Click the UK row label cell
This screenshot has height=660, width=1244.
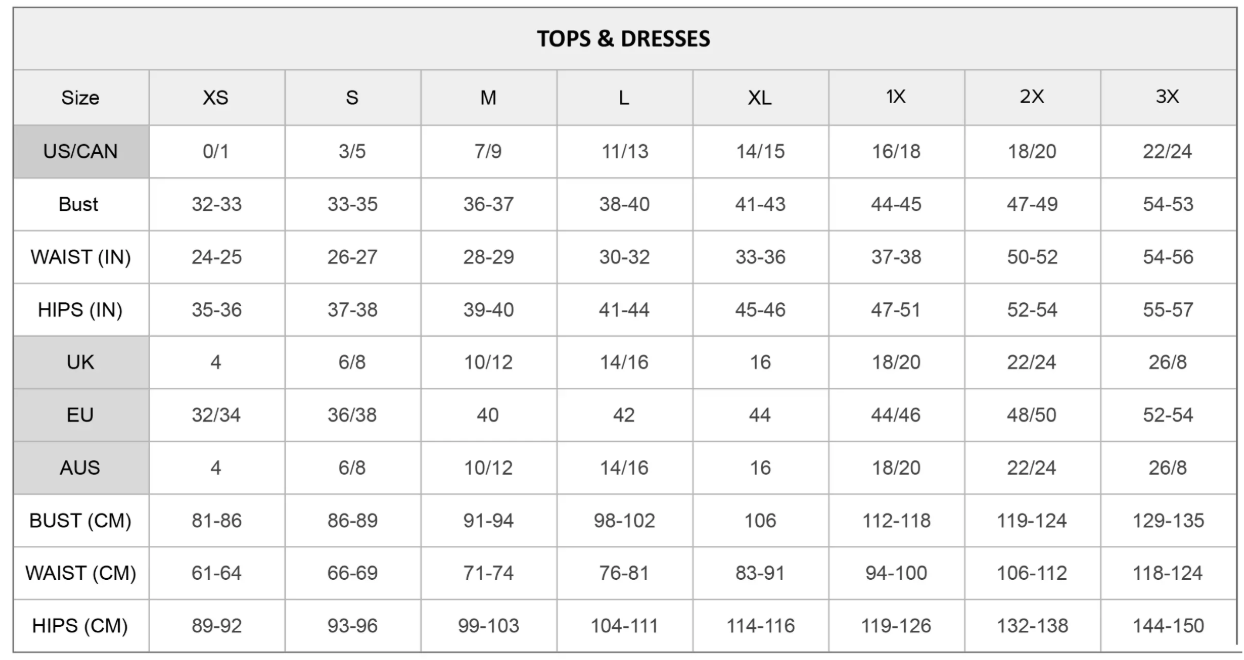81,363
